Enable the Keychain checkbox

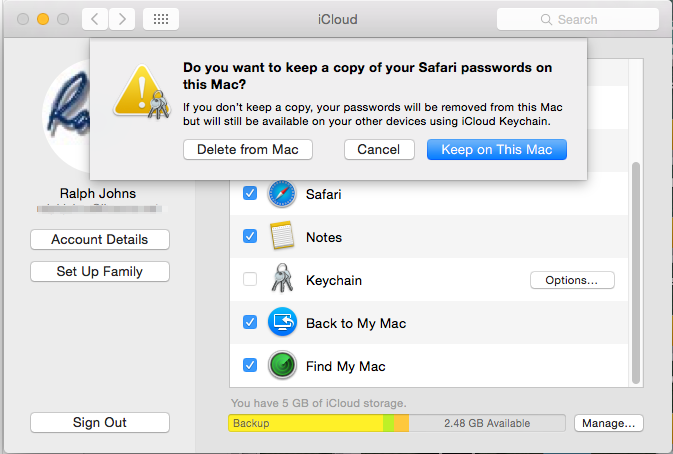pyautogui.click(x=250, y=280)
